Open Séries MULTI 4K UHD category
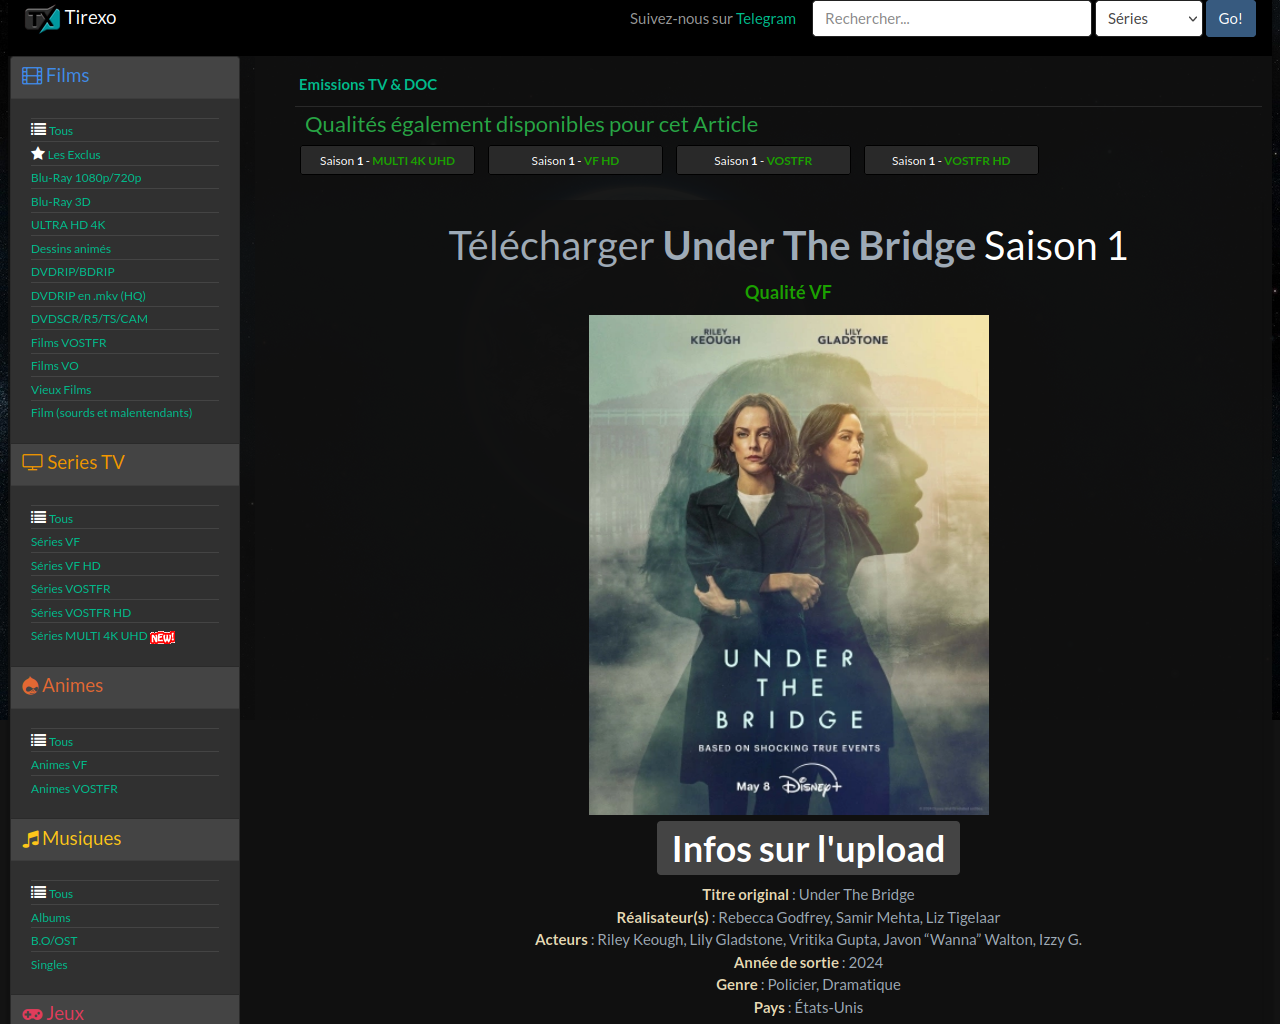The height and width of the screenshot is (1024, 1280). click(x=89, y=636)
